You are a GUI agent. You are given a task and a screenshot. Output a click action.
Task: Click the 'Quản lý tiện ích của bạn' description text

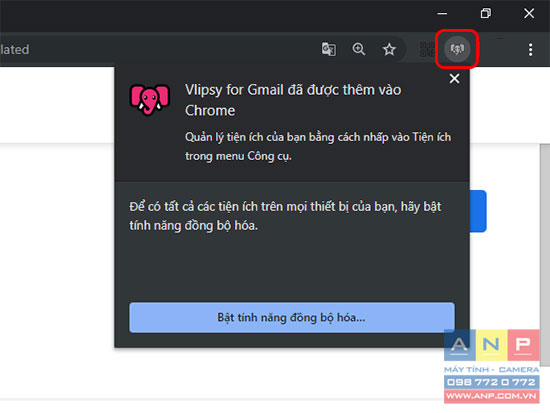pyautogui.click(x=318, y=146)
